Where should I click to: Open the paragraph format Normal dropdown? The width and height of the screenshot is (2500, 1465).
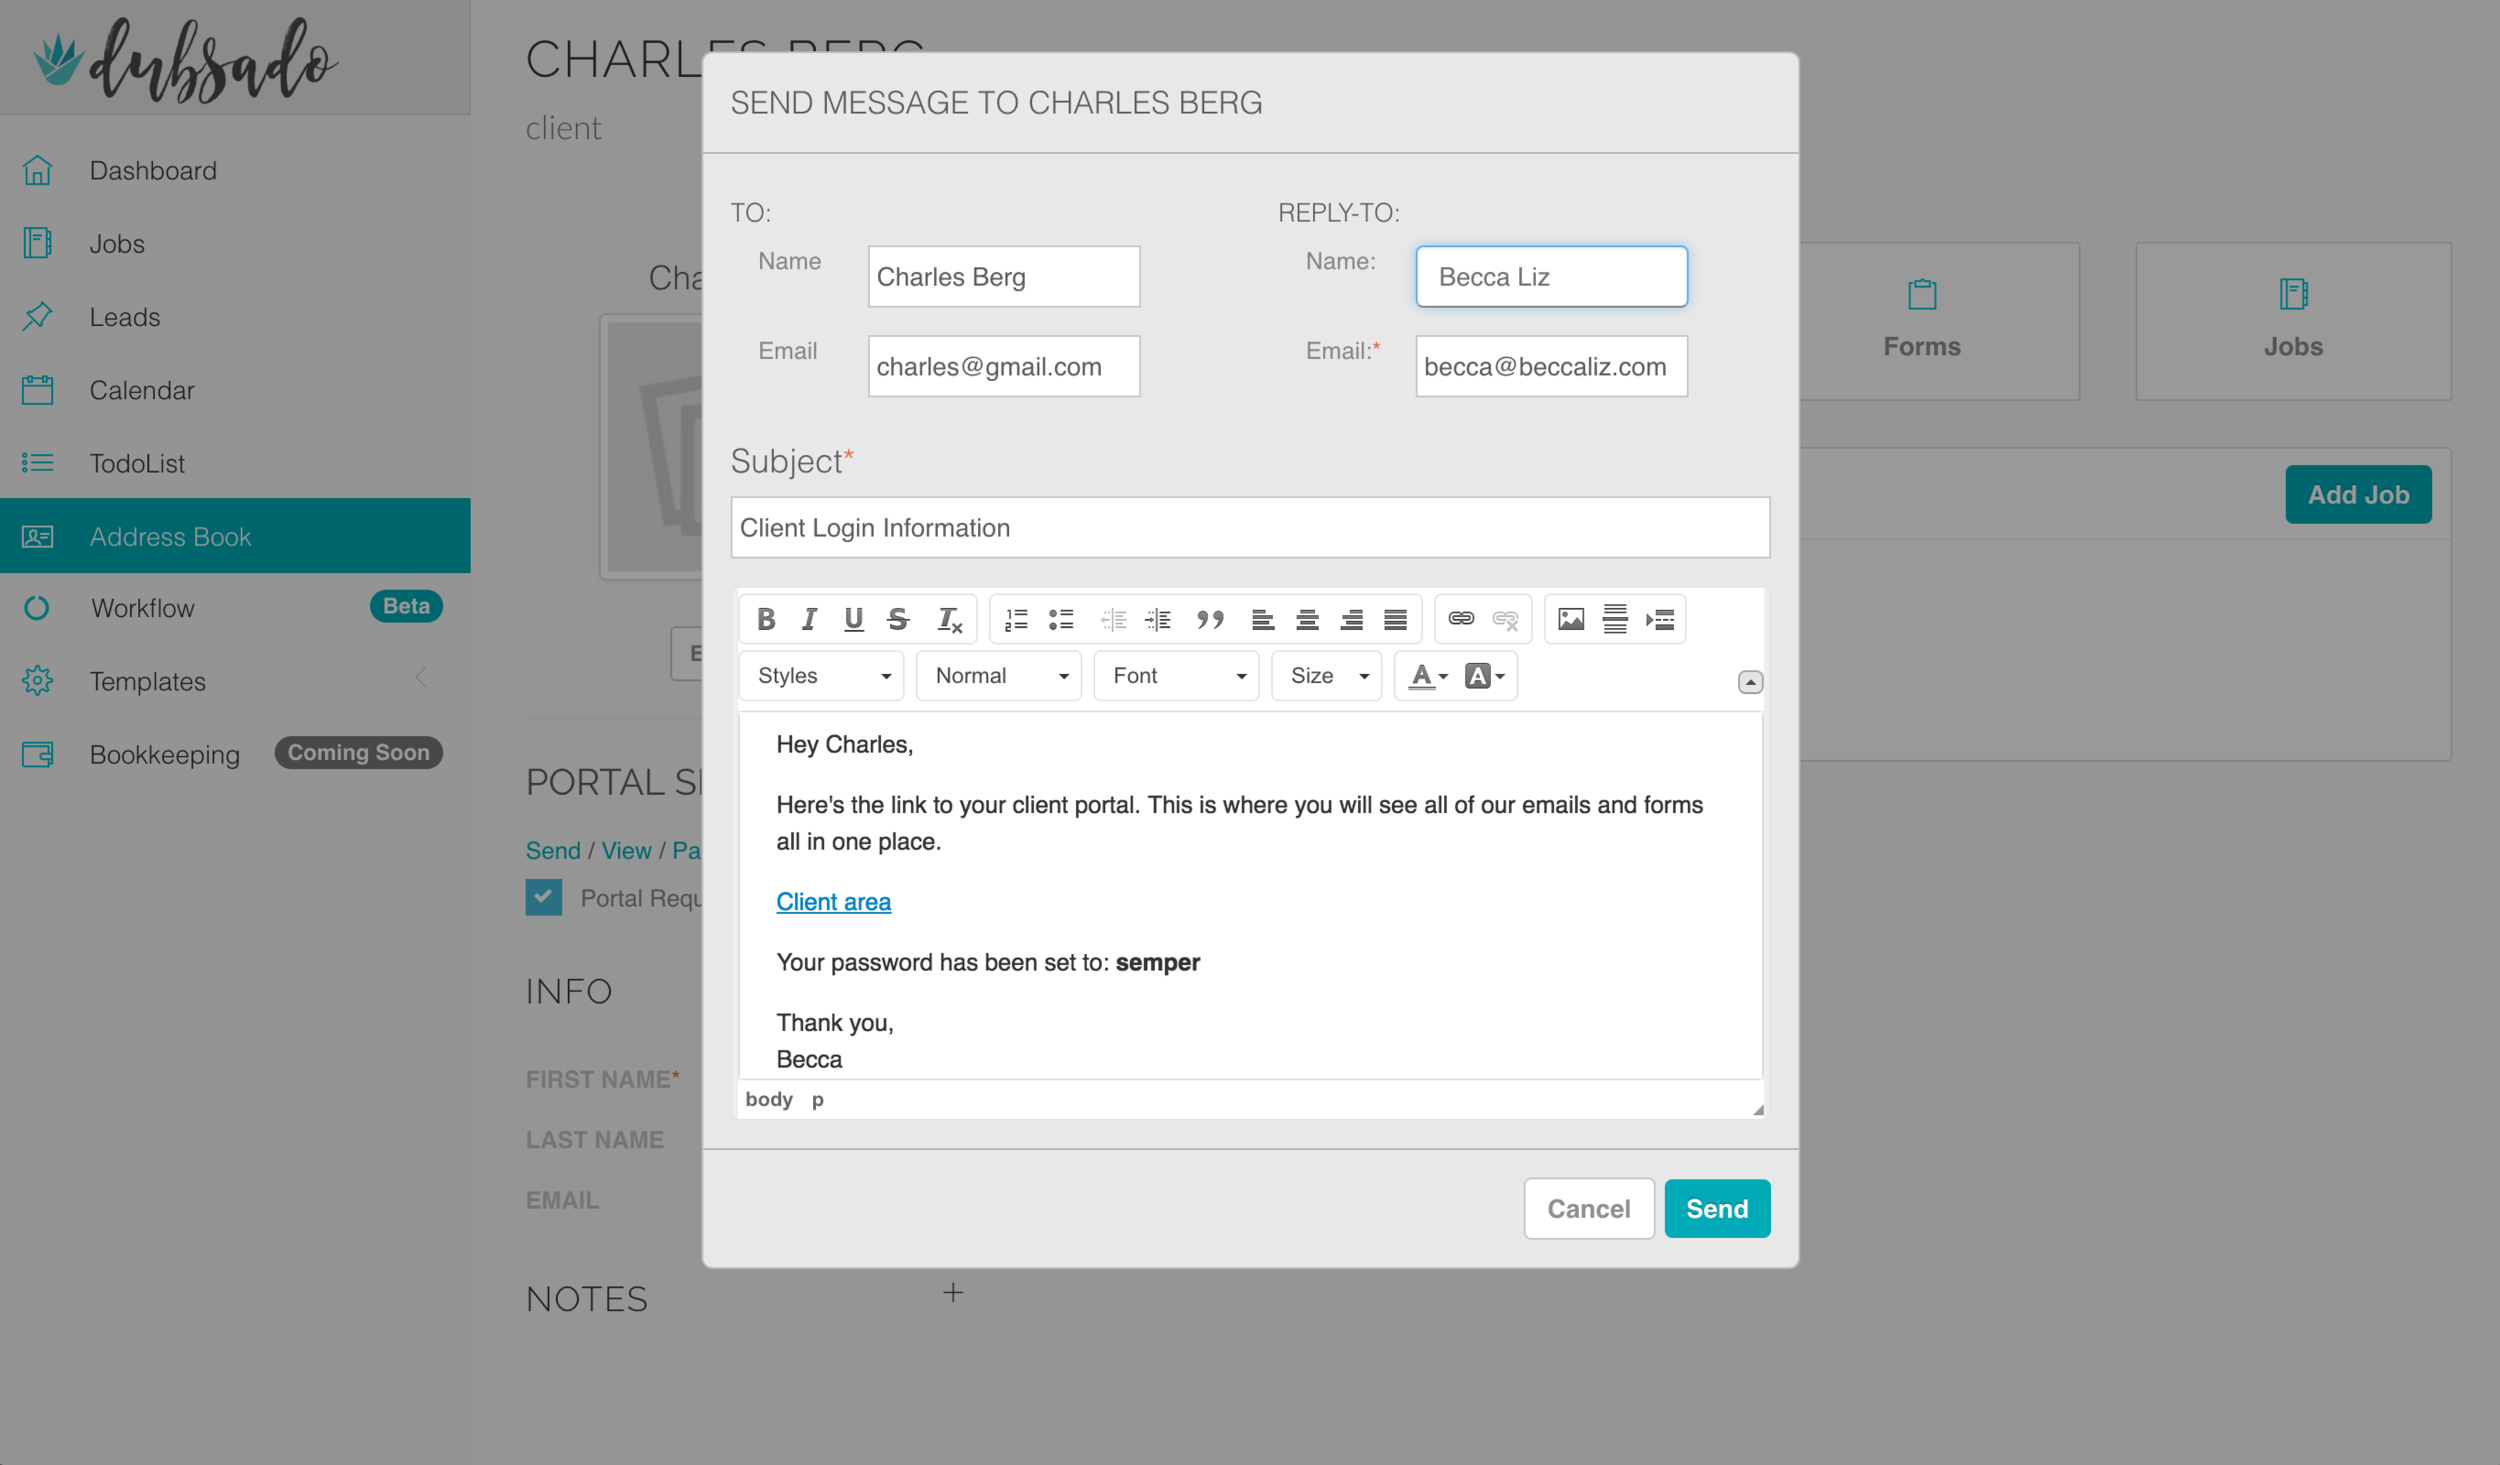[x=999, y=676]
